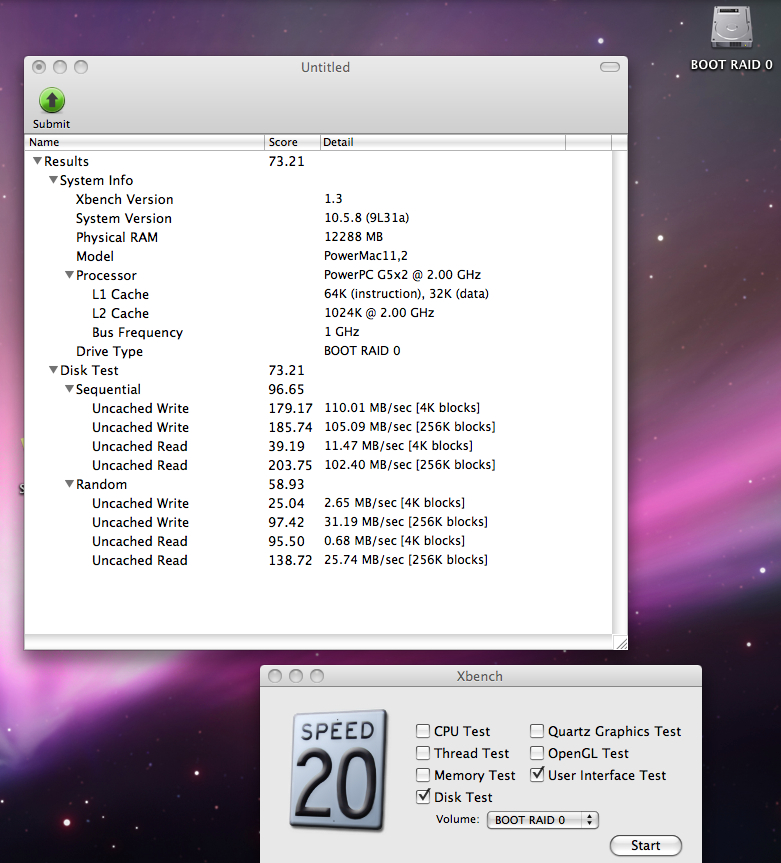Click the 110.01 MB/sec [4K blocks] detail
Screen dimensions: 781x863
click(x=402, y=408)
